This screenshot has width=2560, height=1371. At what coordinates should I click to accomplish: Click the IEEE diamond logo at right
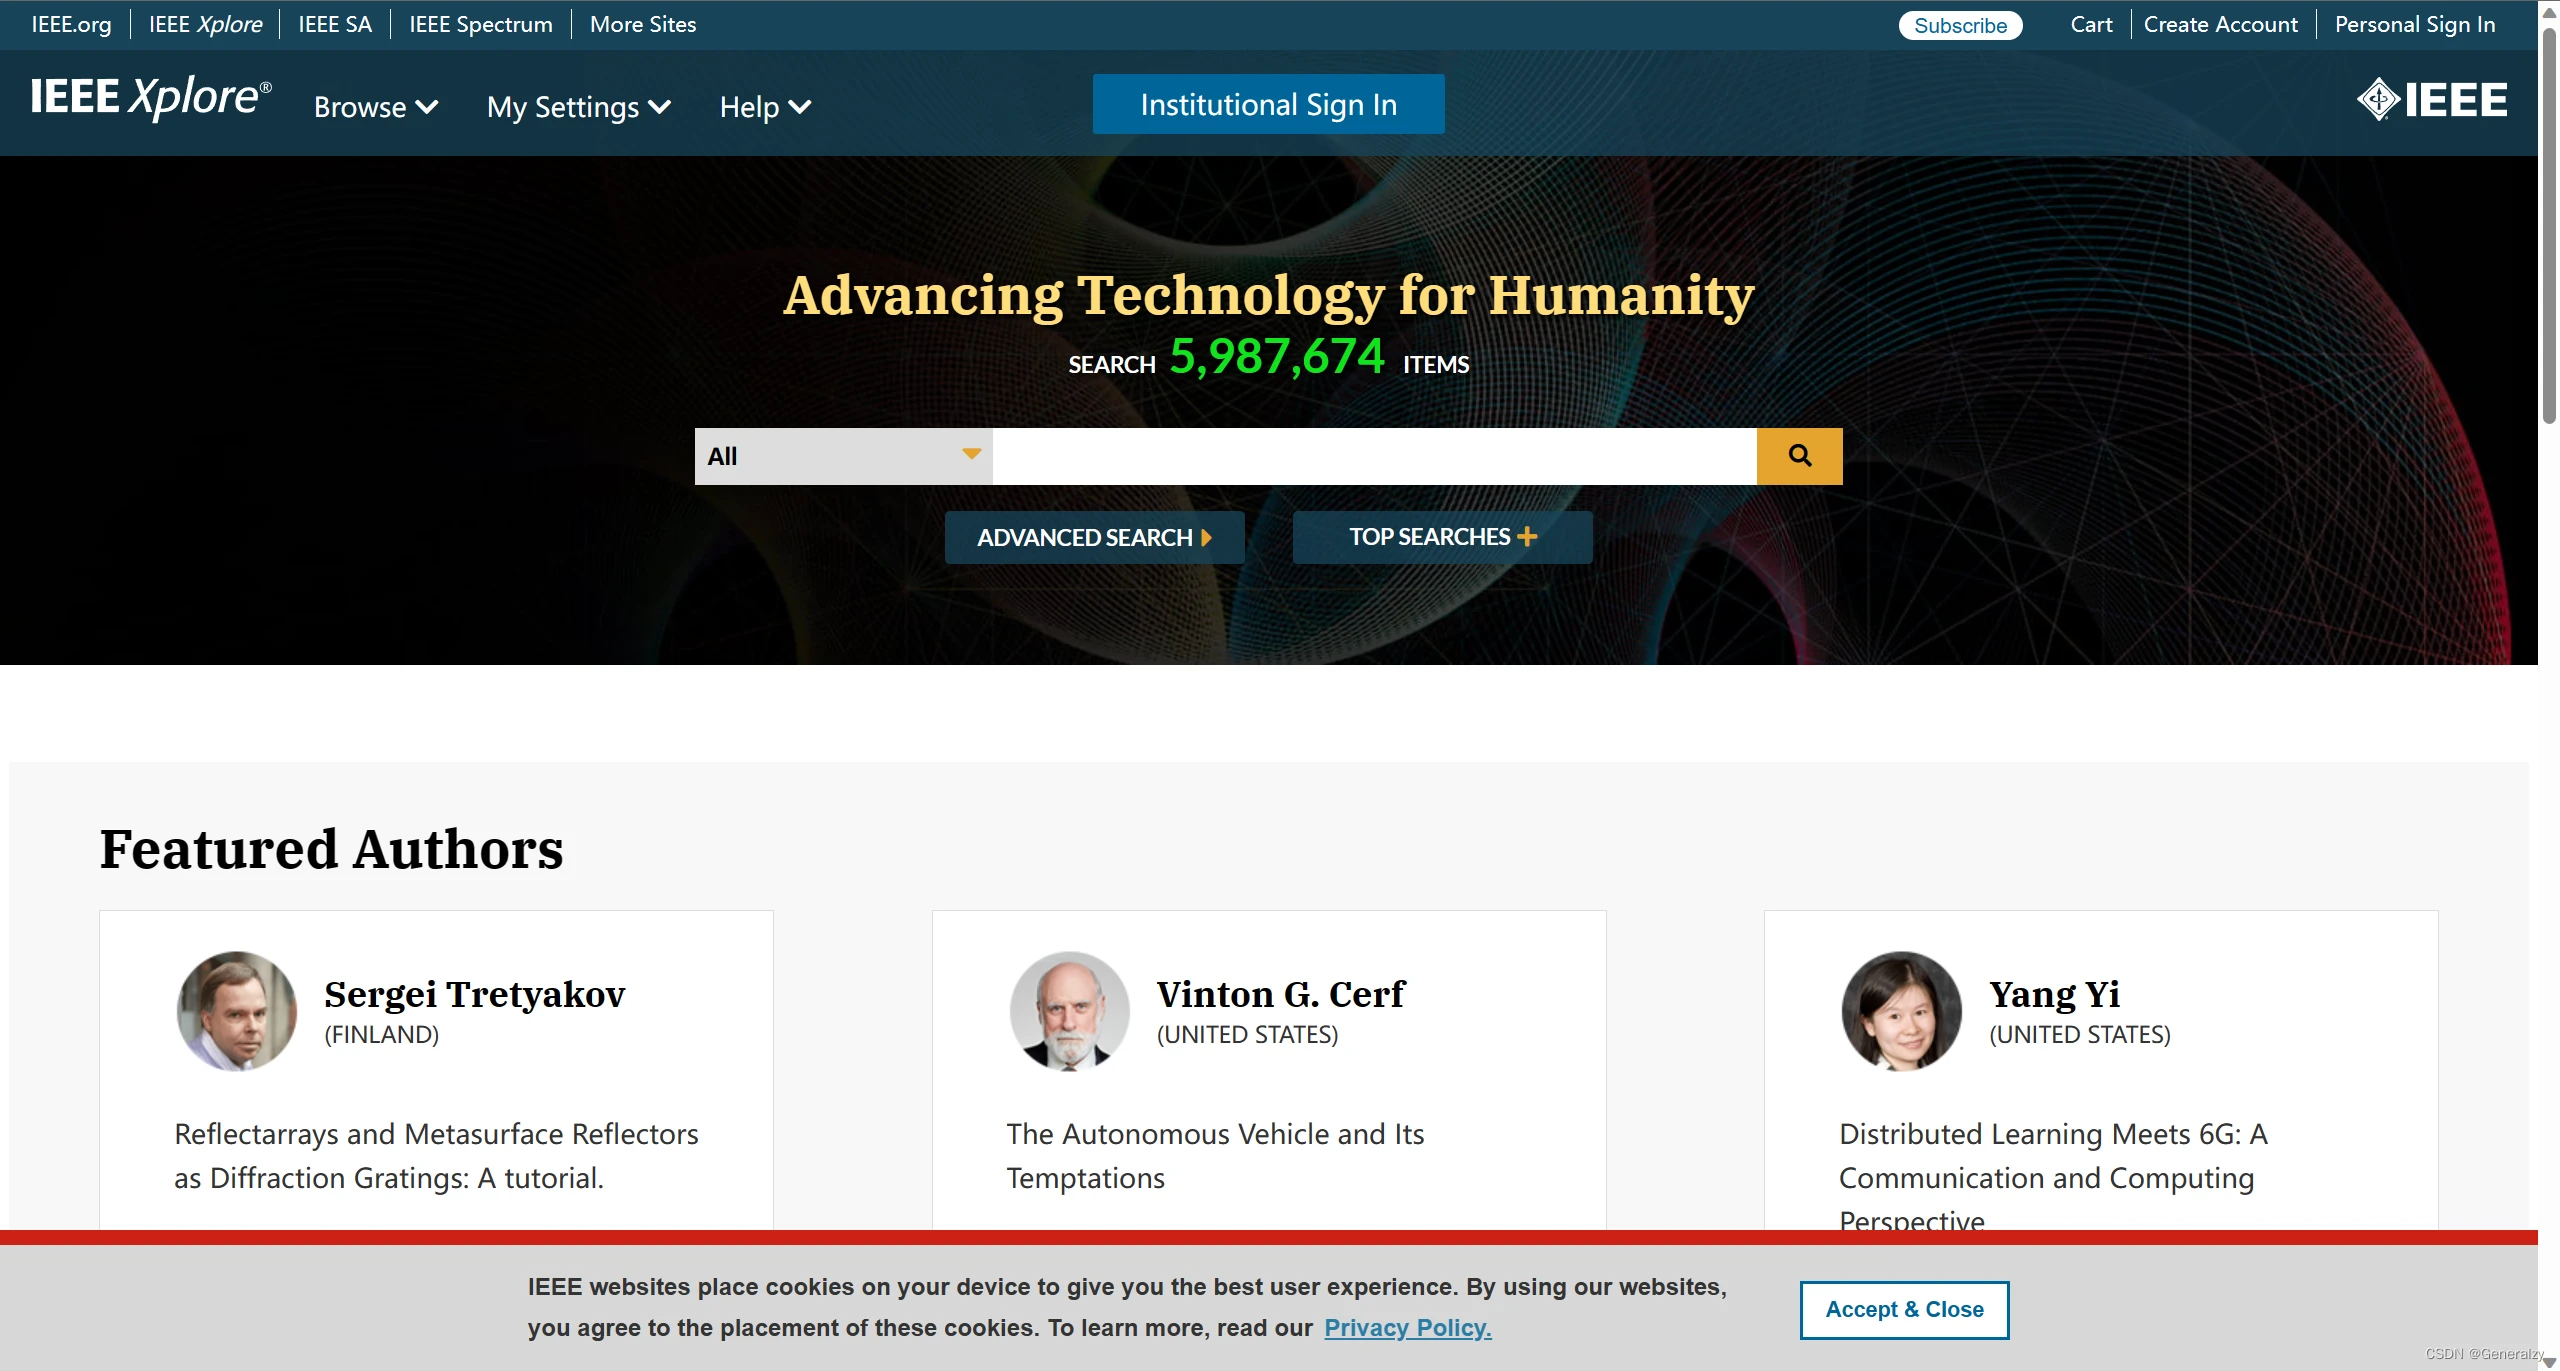coord(2432,100)
